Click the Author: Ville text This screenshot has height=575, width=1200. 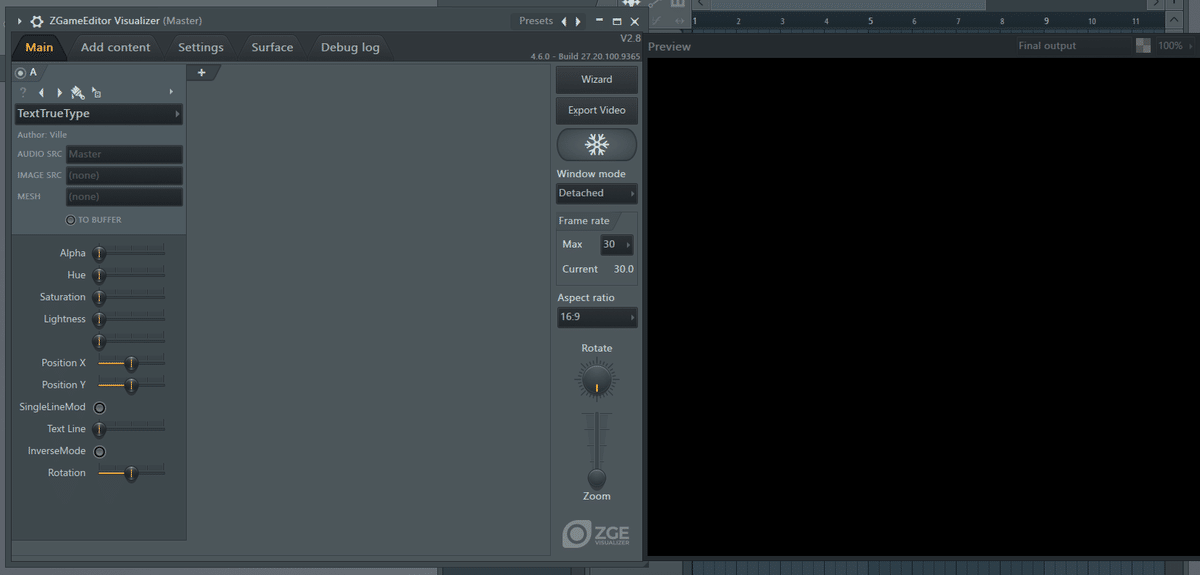(x=42, y=135)
